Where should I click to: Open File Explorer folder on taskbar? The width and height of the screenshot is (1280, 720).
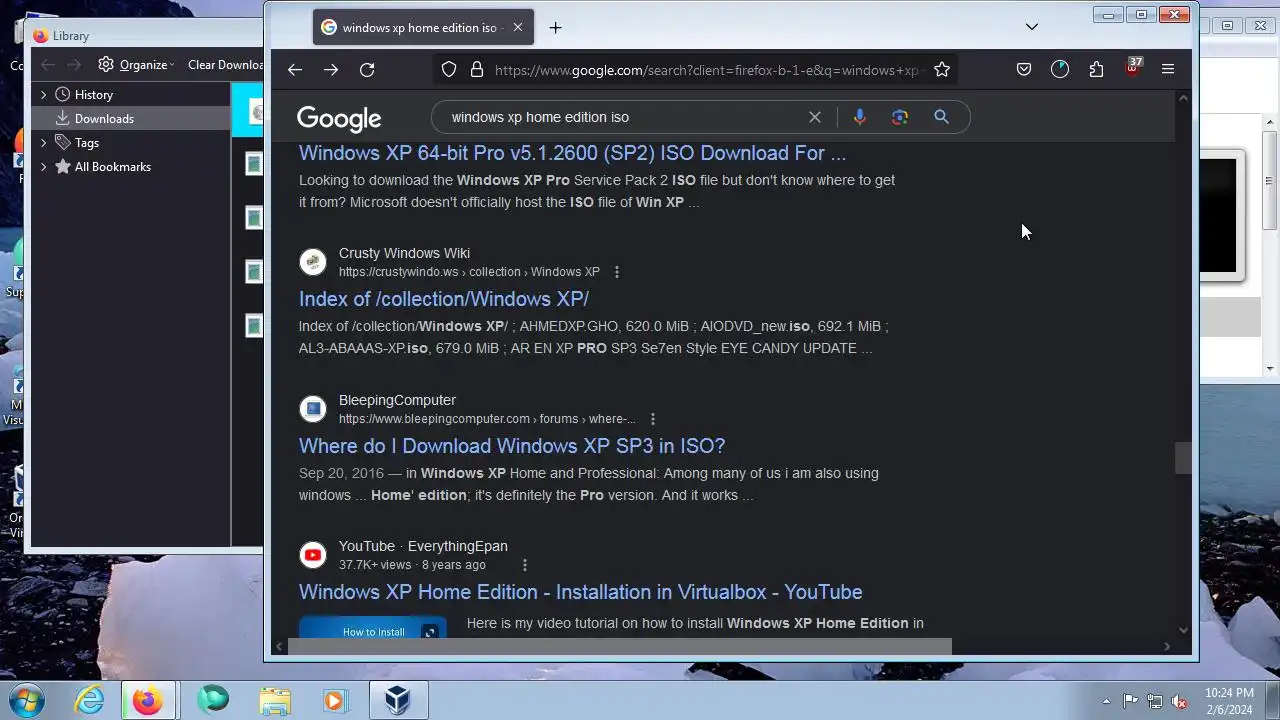[x=274, y=700]
